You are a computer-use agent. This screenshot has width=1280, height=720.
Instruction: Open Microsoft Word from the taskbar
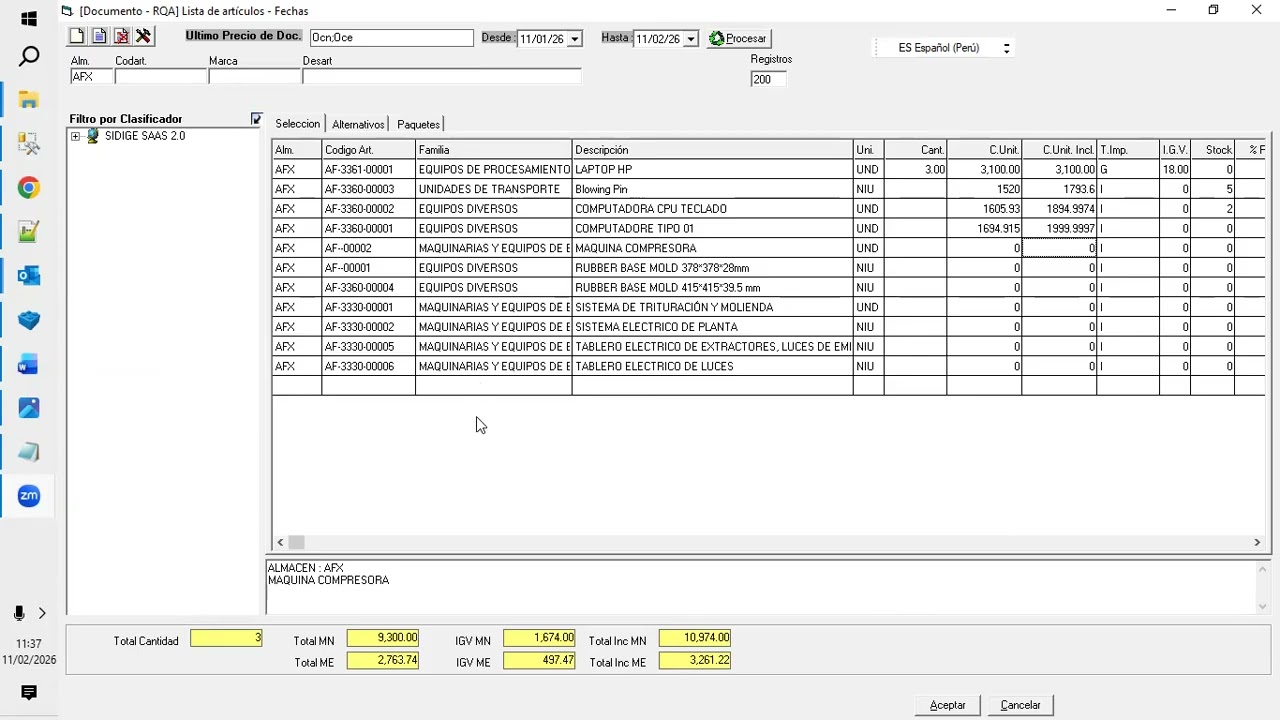(29, 364)
